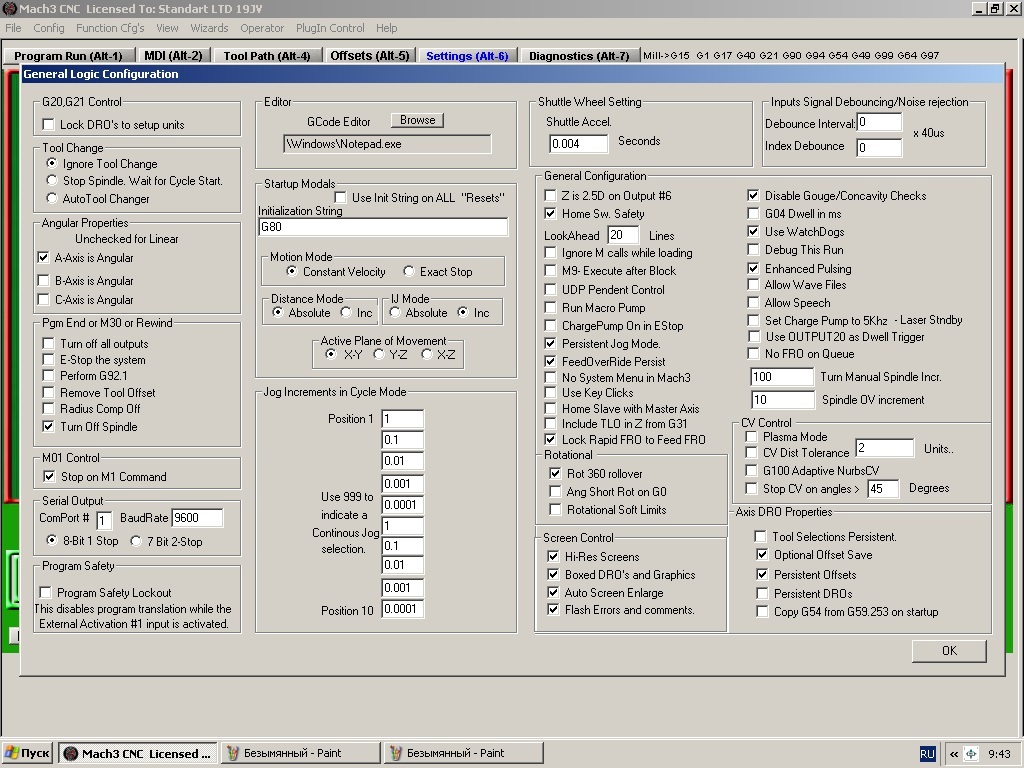Select Y-Z active plane

point(378,354)
